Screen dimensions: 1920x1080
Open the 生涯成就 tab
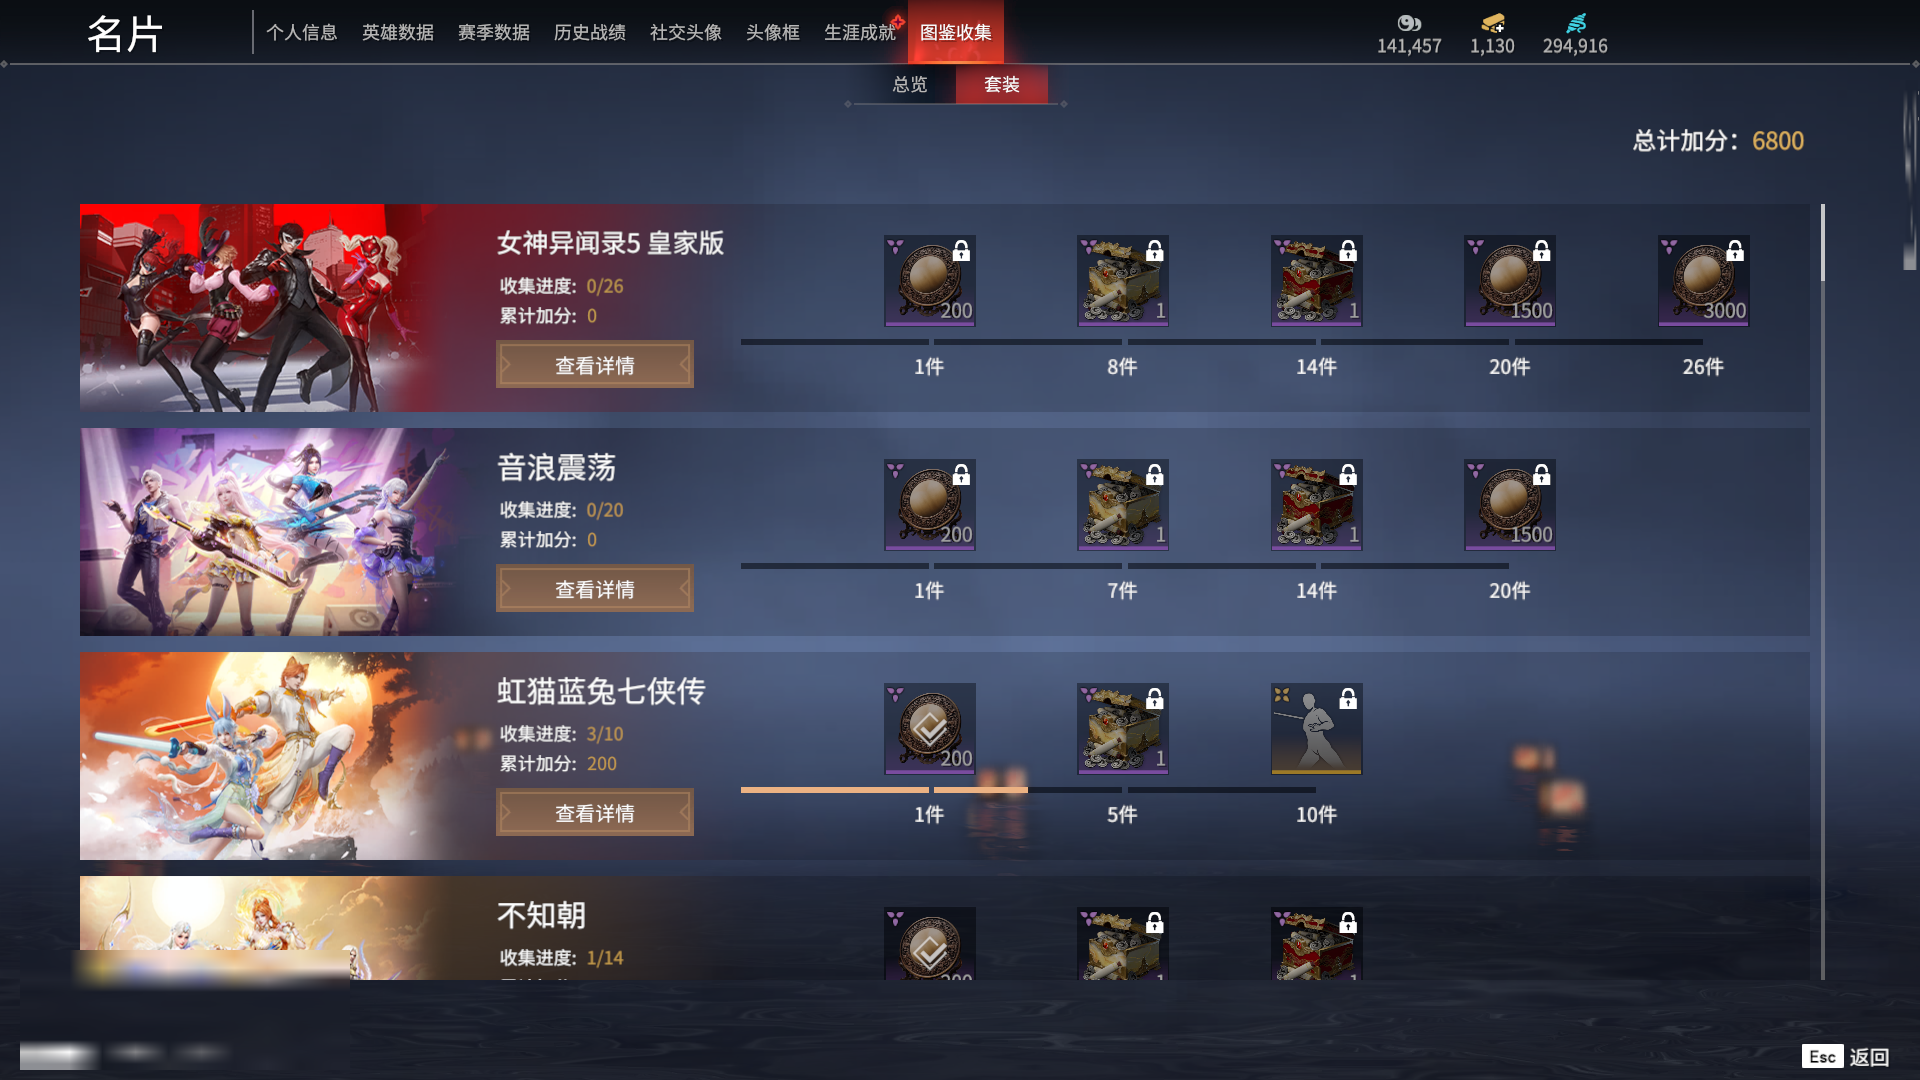coord(859,32)
